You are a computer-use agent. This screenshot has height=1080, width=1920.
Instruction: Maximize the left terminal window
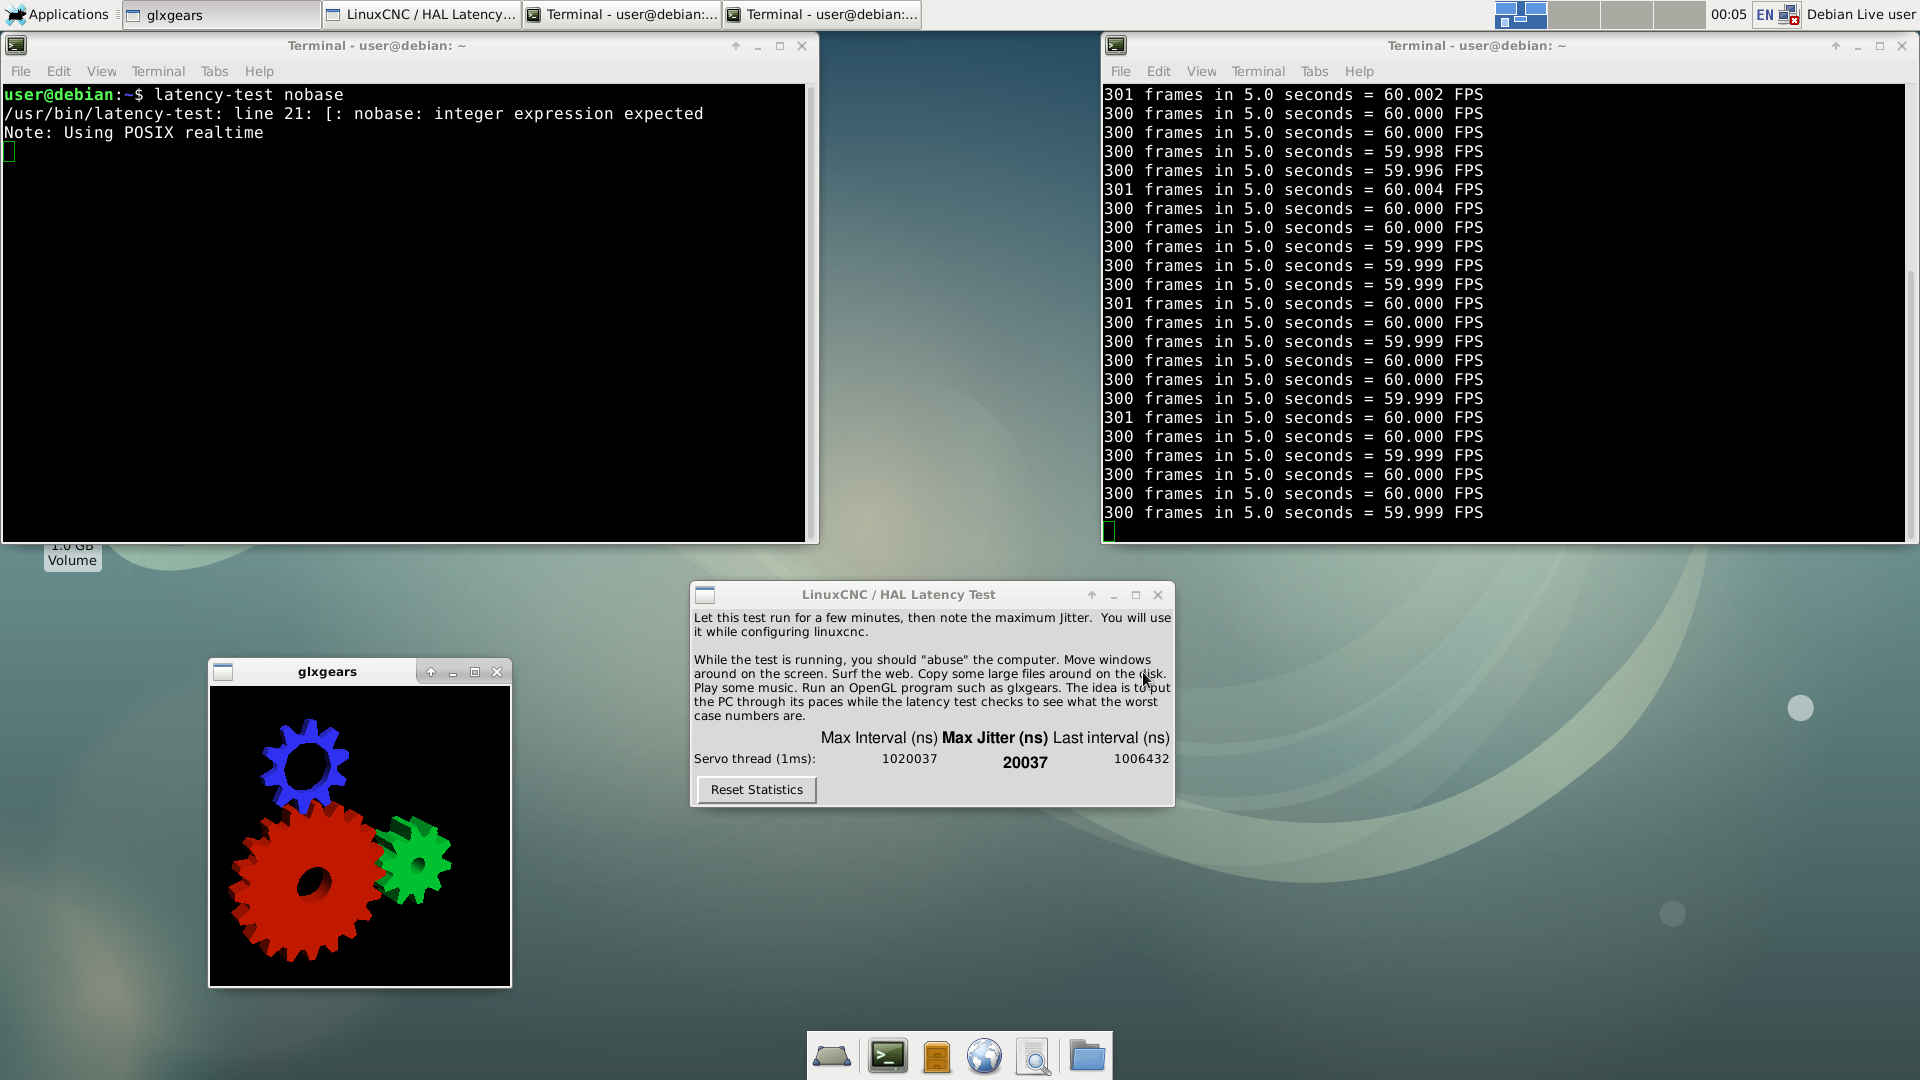780,46
